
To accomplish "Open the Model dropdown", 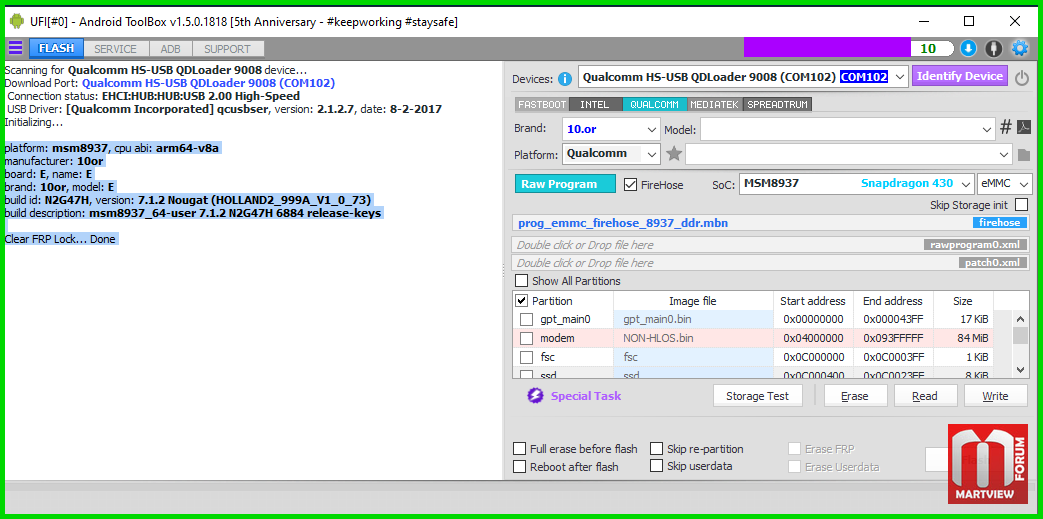I will click(847, 129).
